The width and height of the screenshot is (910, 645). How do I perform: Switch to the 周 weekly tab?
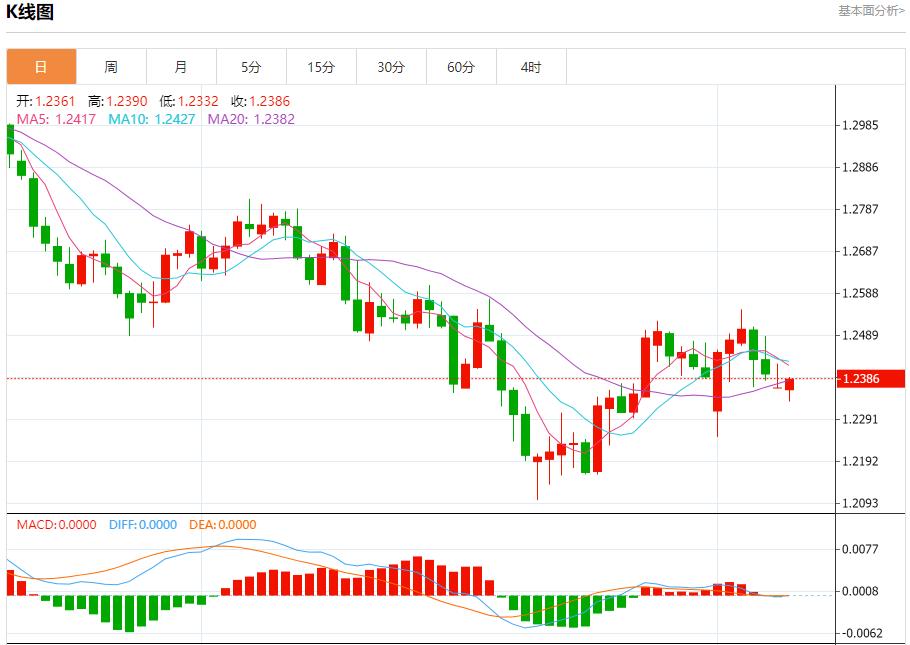111,67
